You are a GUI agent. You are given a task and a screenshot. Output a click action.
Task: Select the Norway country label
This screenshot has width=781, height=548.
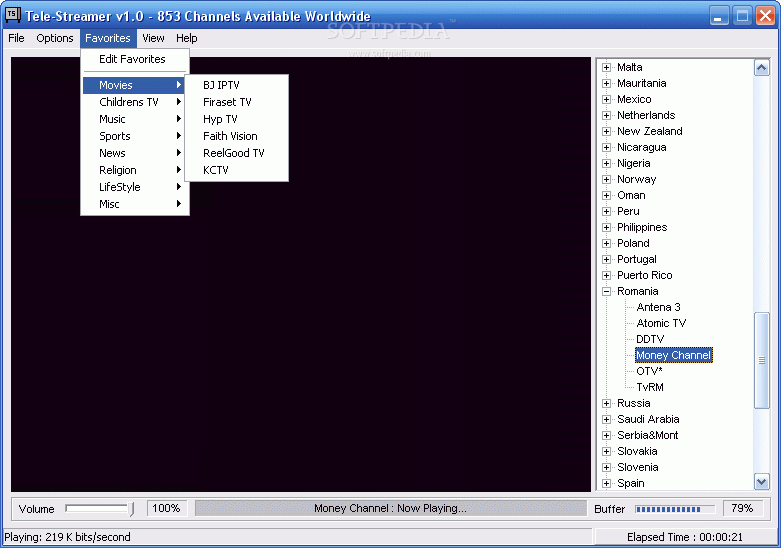point(637,179)
